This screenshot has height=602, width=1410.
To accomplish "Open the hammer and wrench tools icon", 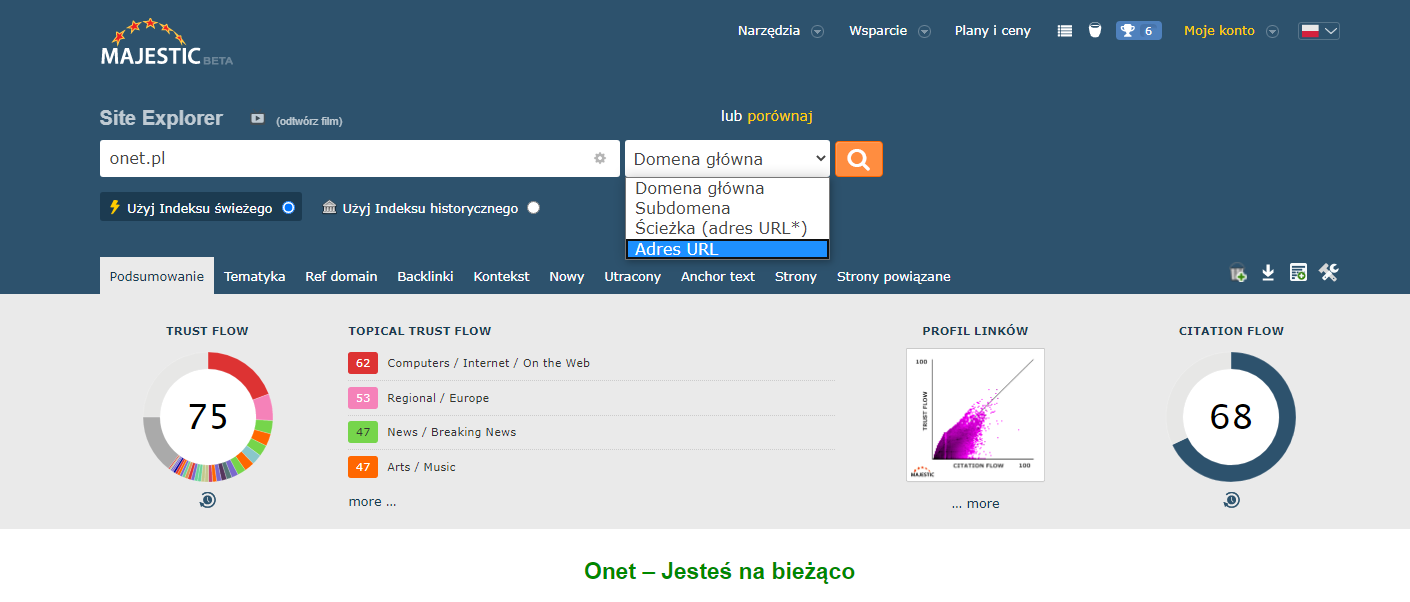I will tap(1328, 272).
